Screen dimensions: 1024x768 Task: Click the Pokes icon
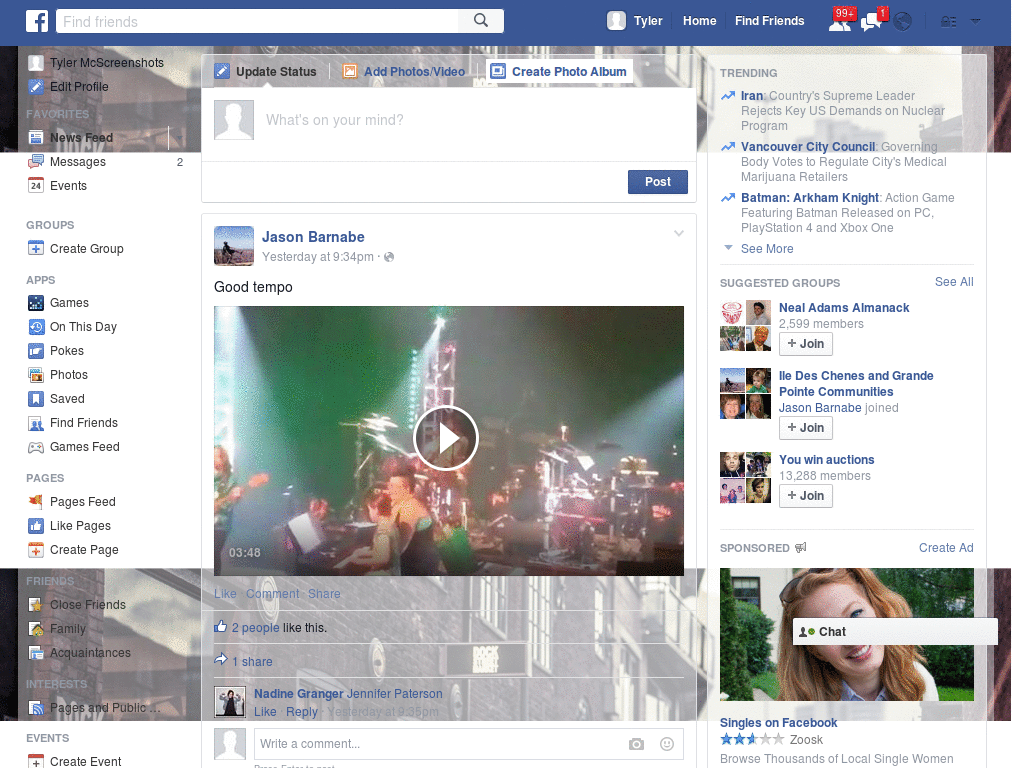(x=36, y=351)
